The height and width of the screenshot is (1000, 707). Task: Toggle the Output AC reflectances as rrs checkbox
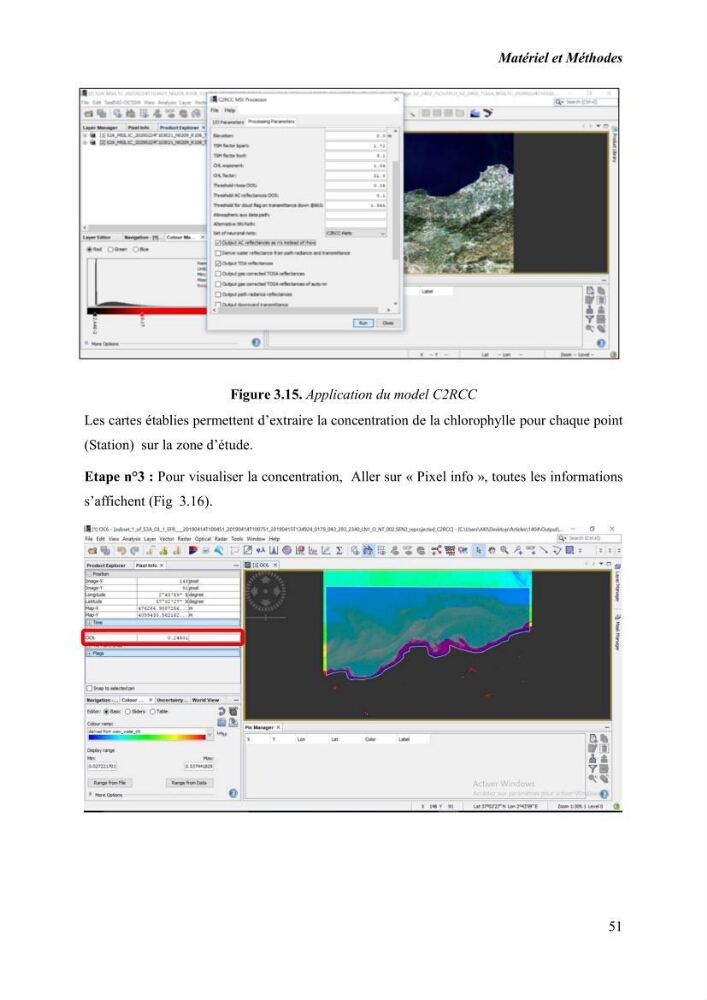(x=217, y=243)
